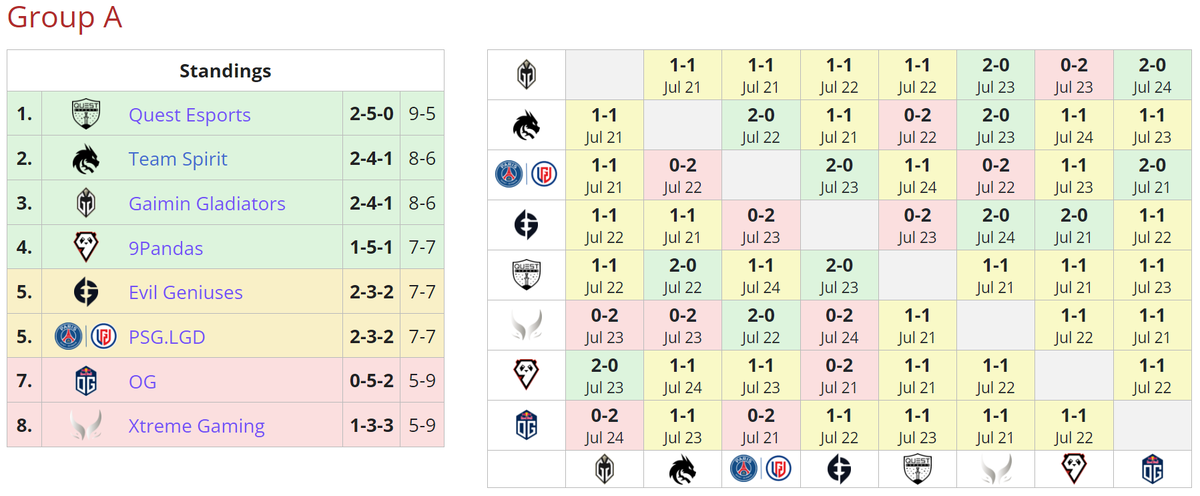The height and width of the screenshot is (496, 1200).
Task: Click 9Pandas logo in standings table
Action: coord(86,248)
